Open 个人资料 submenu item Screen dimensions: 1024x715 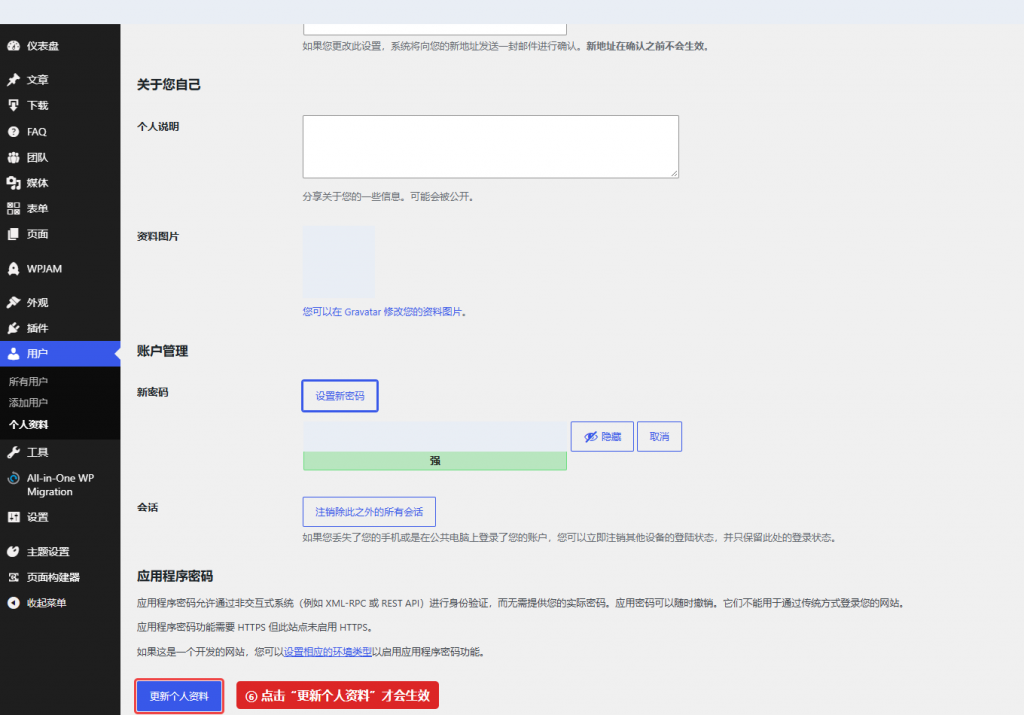point(29,424)
